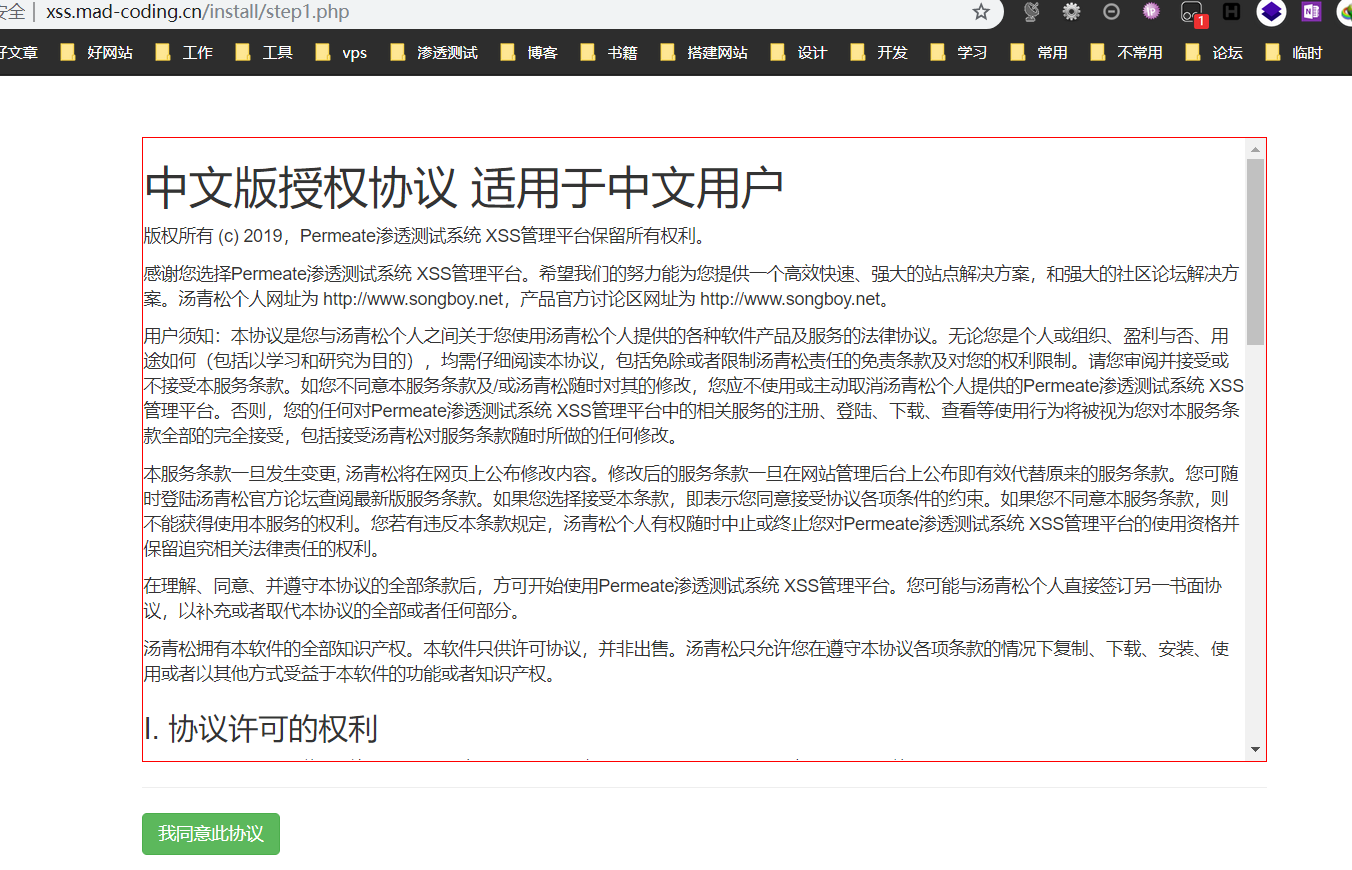The image size is (1352, 870).
Task: Open the extension with red badge 1
Action: 1192,12
